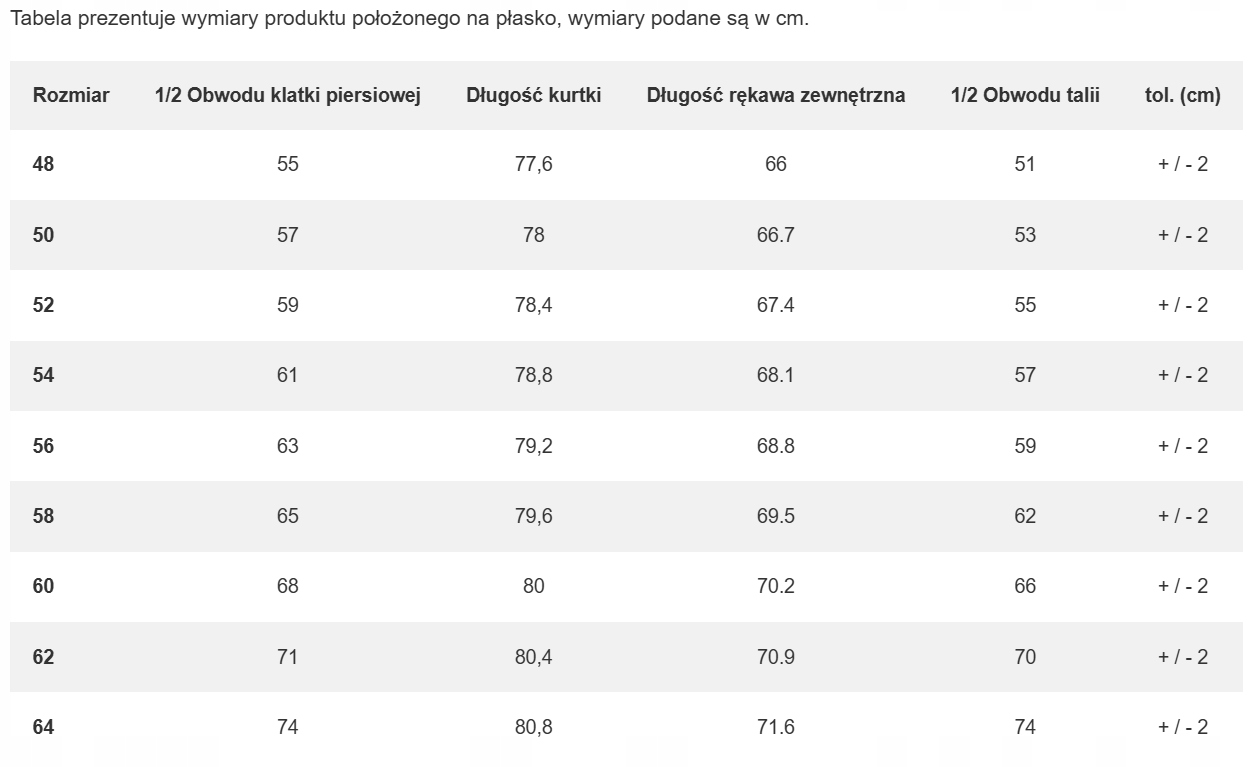Screen dimensions: 1252x767
Task: Select the Długość kurtki column header
Action: click(533, 95)
